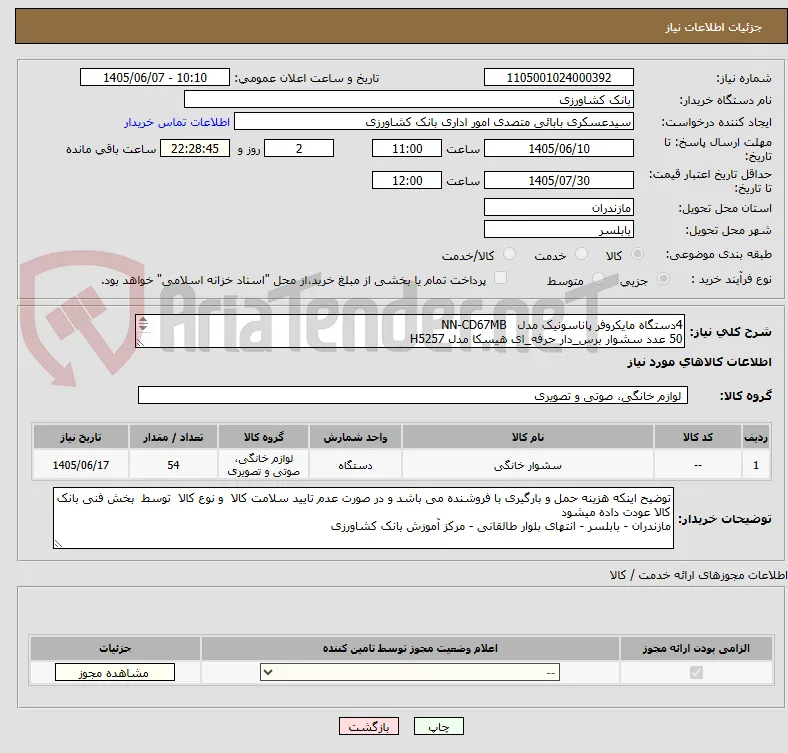Image resolution: width=788 pixels, height=753 pixels.
Task: Click the اعلام وضعیت مجوز column header
Action: pos(410,648)
